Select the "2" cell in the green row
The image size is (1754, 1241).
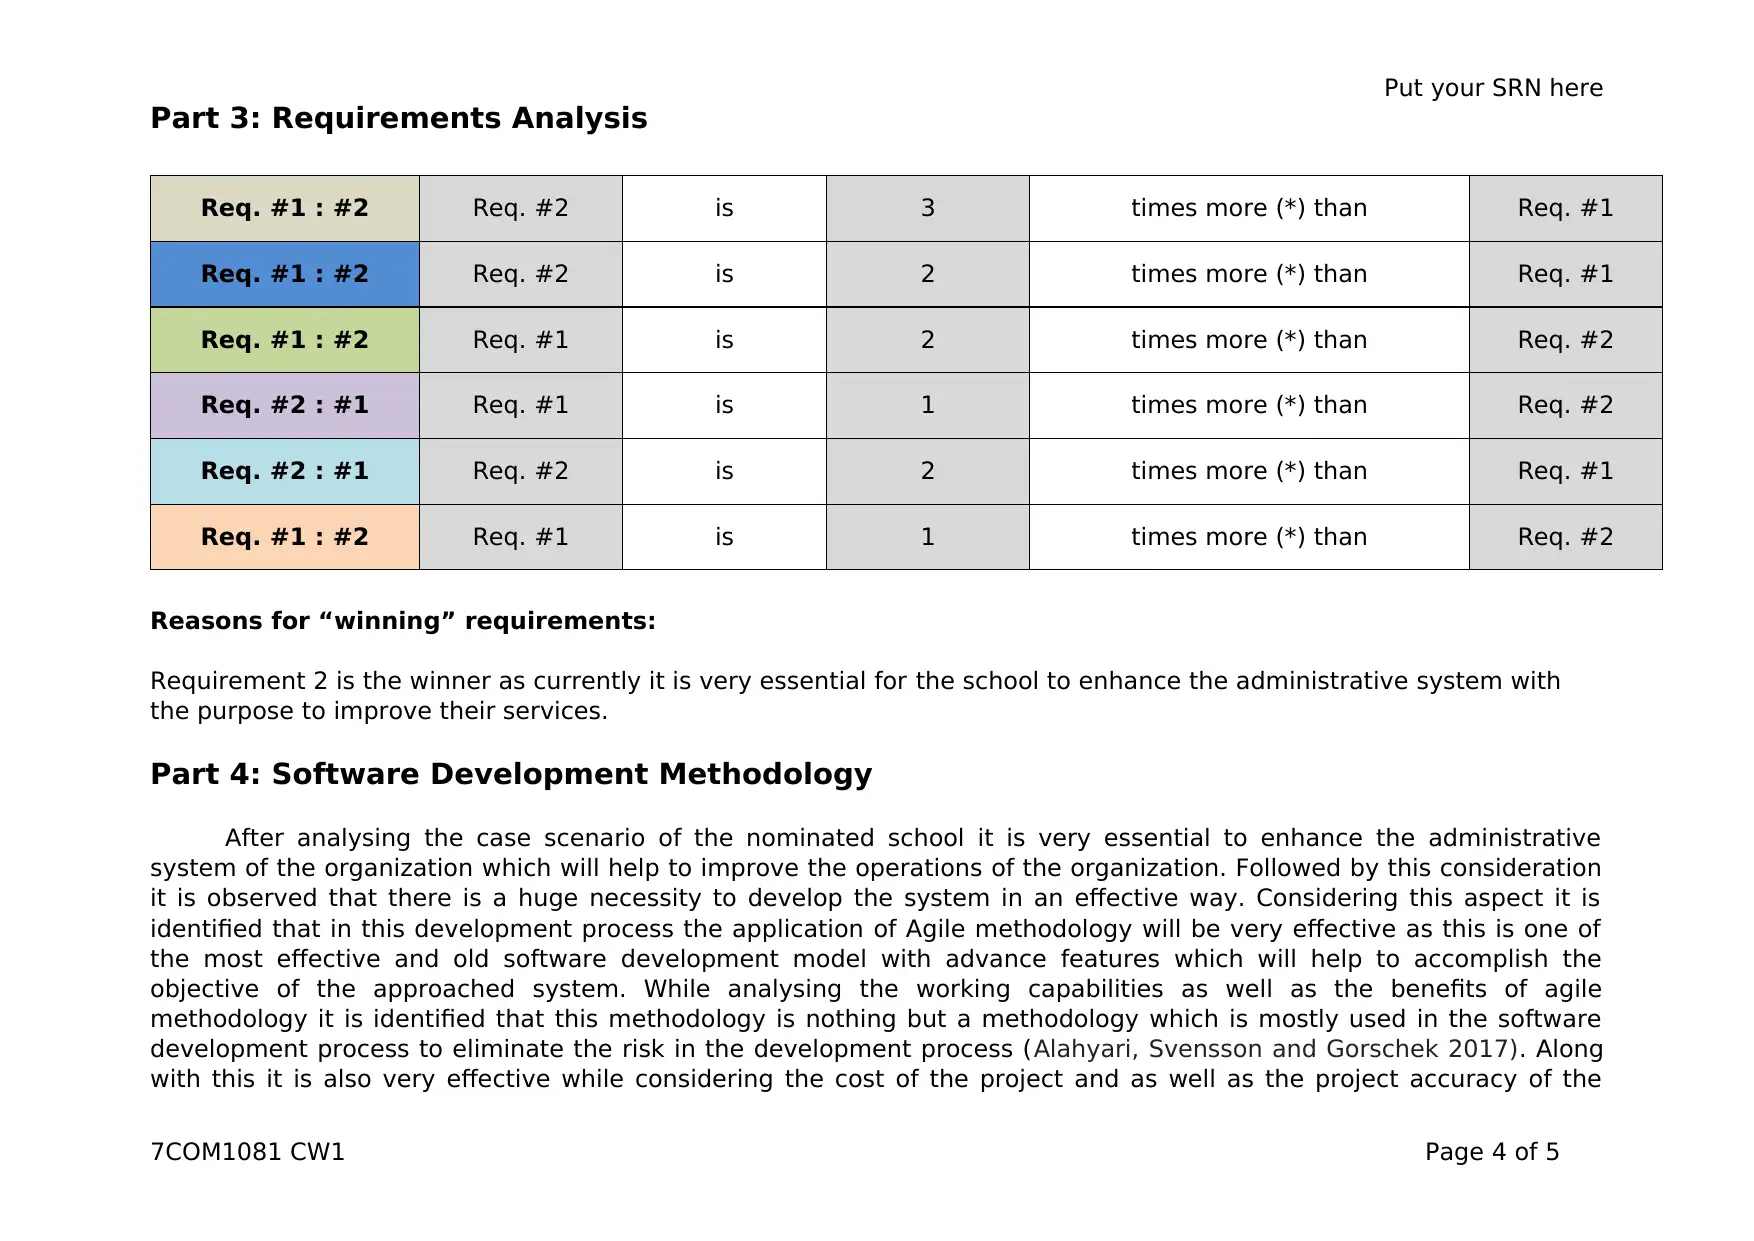928,340
